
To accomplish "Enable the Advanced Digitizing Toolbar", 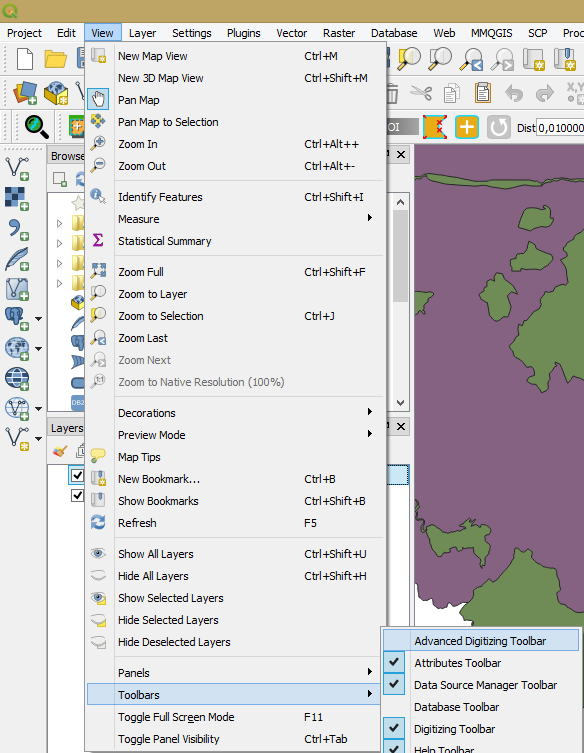I will pos(482,641).
